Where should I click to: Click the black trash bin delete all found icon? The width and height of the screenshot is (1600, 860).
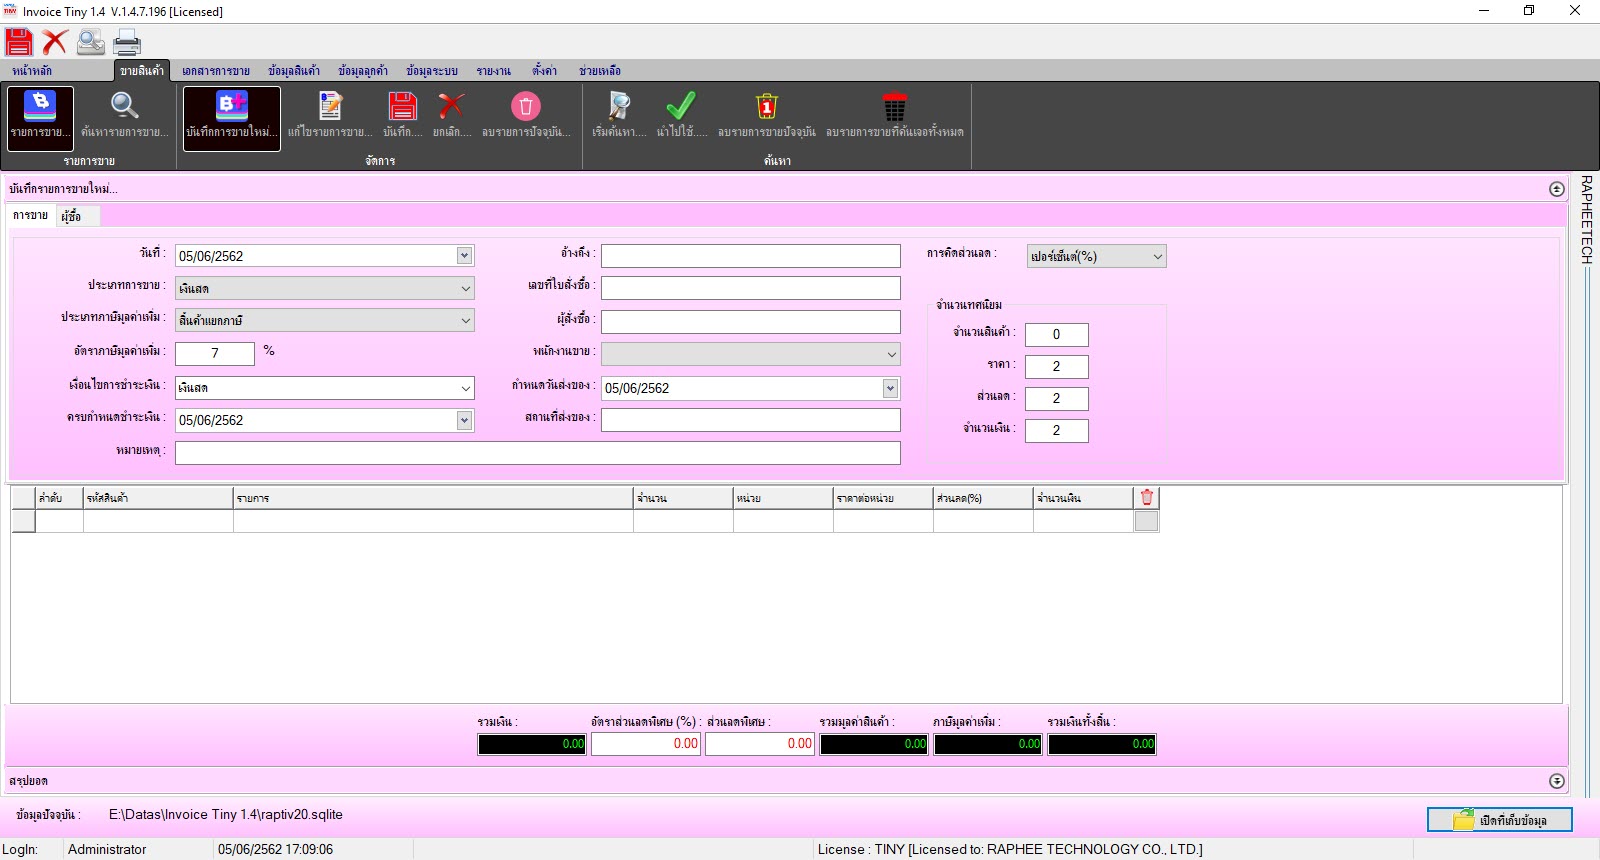(894, 107)
